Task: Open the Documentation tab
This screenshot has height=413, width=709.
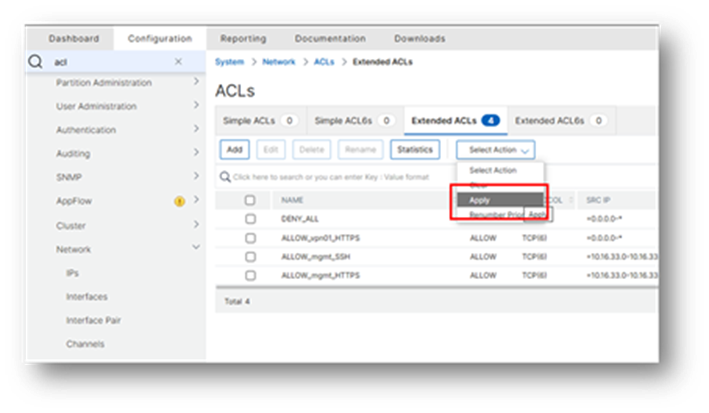Action: tap(330, 38)
